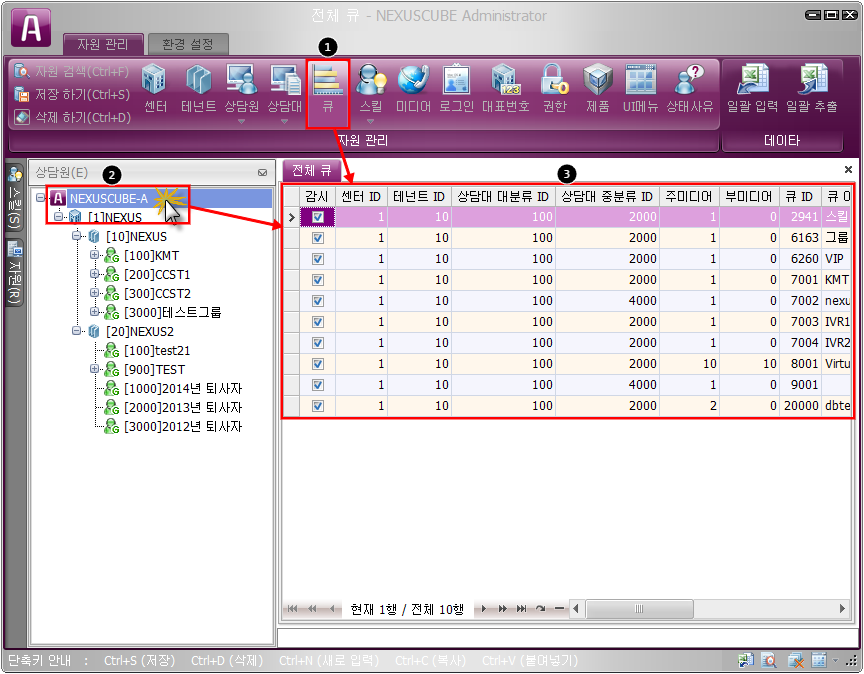Open the 미디어 globe-phone icon
The width and height of the screenshot is (864, 674).
point(413,88)
